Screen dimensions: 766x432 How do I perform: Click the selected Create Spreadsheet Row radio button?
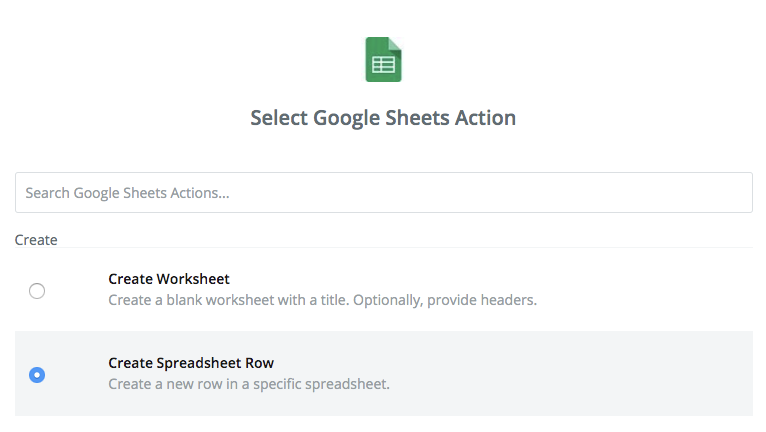click(37, 375)
